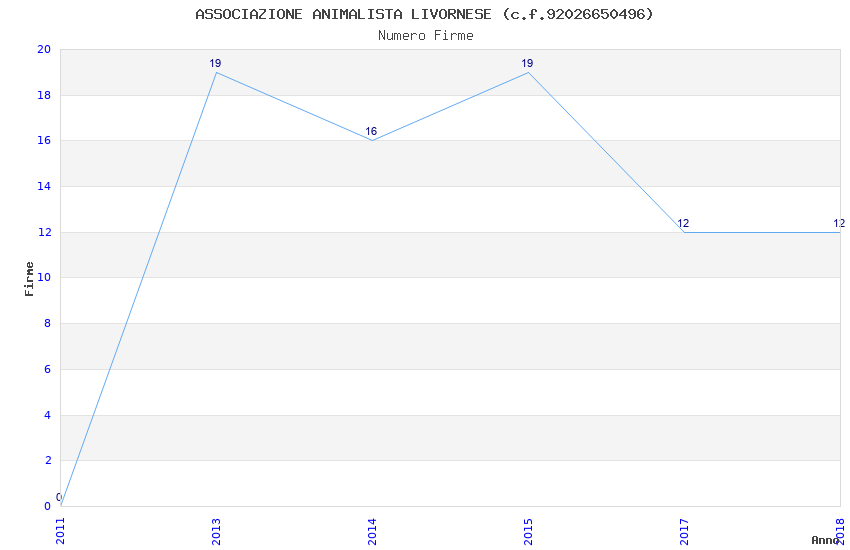The image size is (850, 550).
Task: Select the year 2017 on the x-axis
Action: pyautogui.click(x=685, y=531)
